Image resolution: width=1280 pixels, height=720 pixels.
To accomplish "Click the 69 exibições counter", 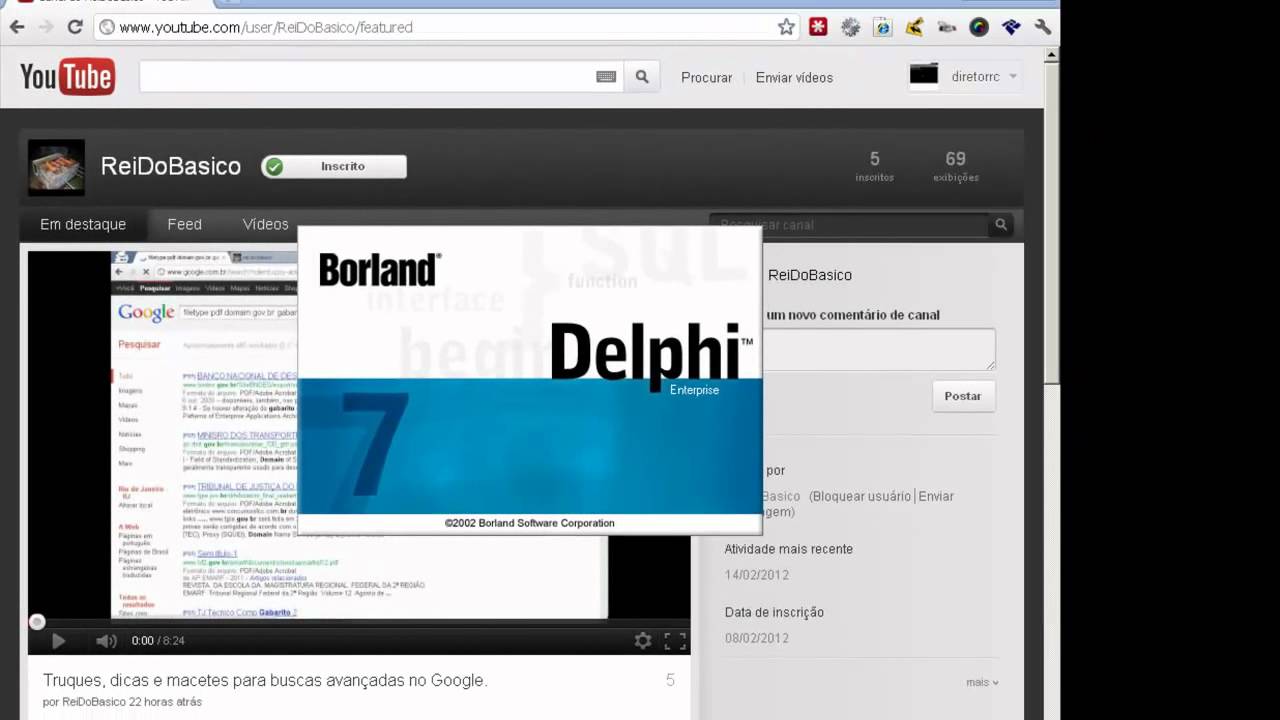I will pos(955,166).
